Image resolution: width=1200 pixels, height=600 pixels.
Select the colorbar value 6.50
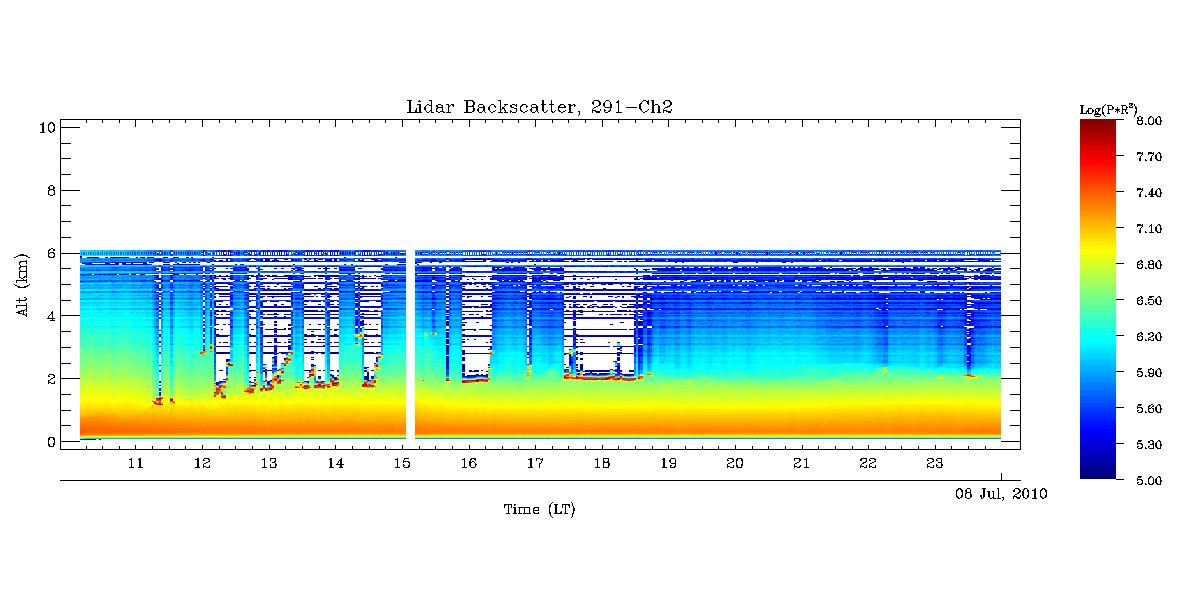(1149, 301)
